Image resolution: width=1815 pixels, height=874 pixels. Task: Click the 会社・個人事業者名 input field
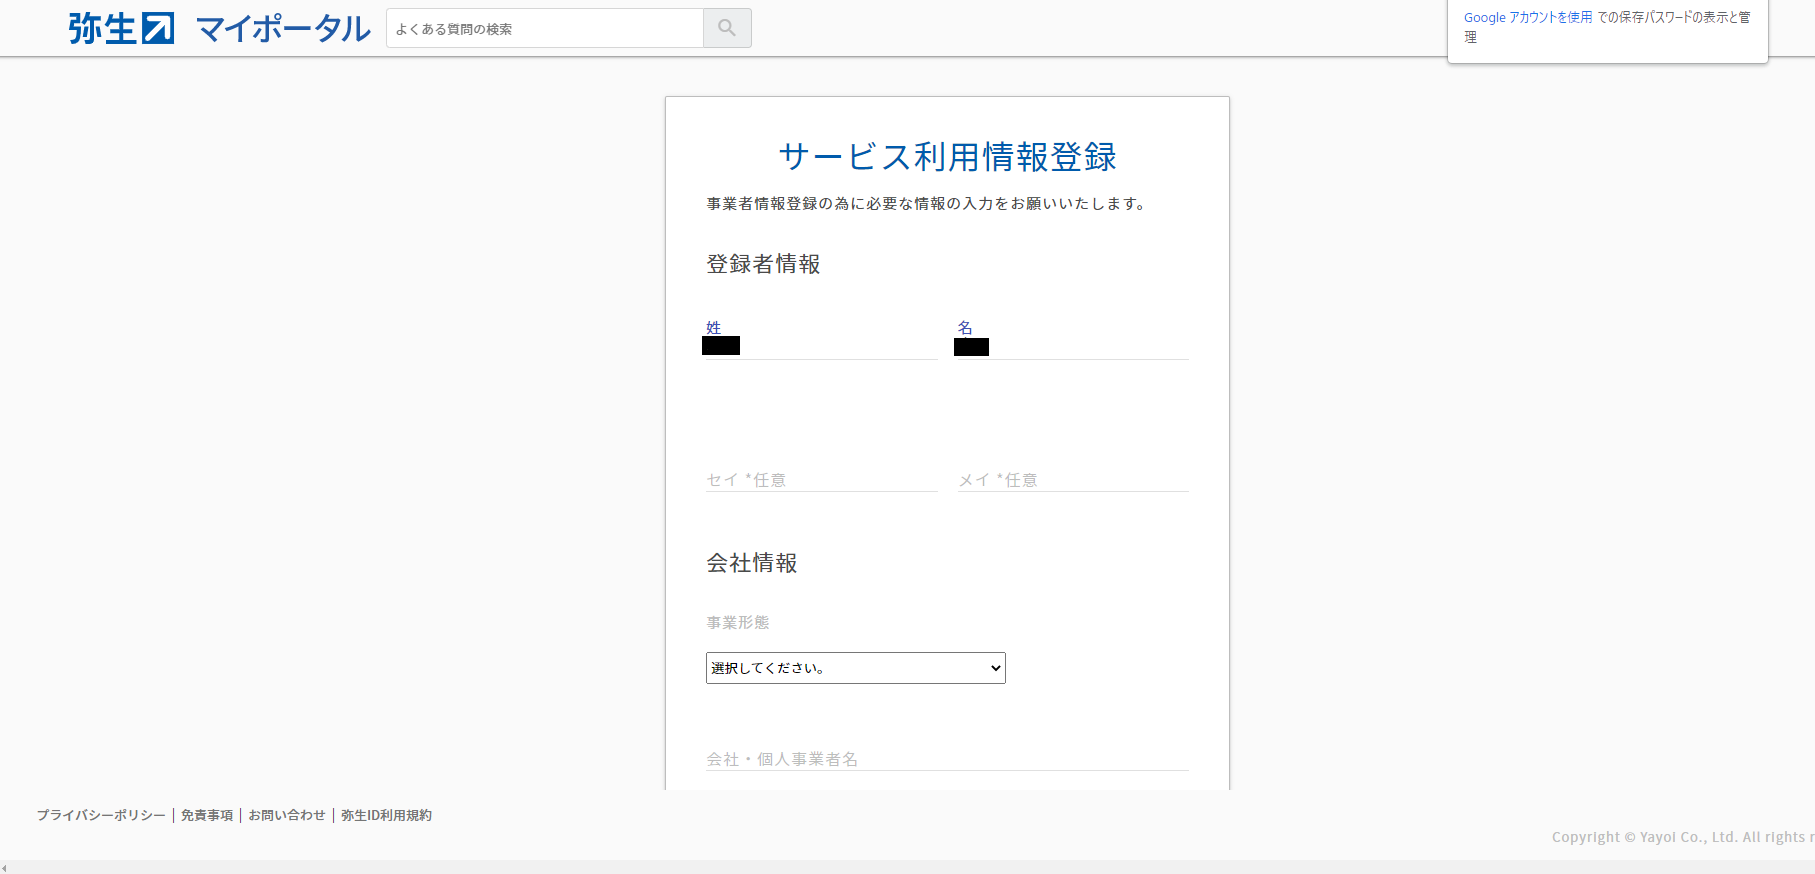coord(946,759)
